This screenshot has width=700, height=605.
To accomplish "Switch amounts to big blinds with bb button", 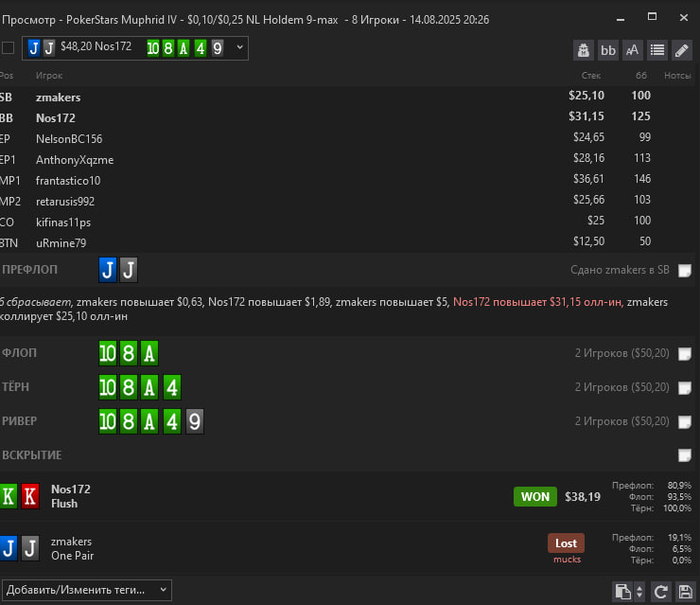I will [x=608, y=50].
